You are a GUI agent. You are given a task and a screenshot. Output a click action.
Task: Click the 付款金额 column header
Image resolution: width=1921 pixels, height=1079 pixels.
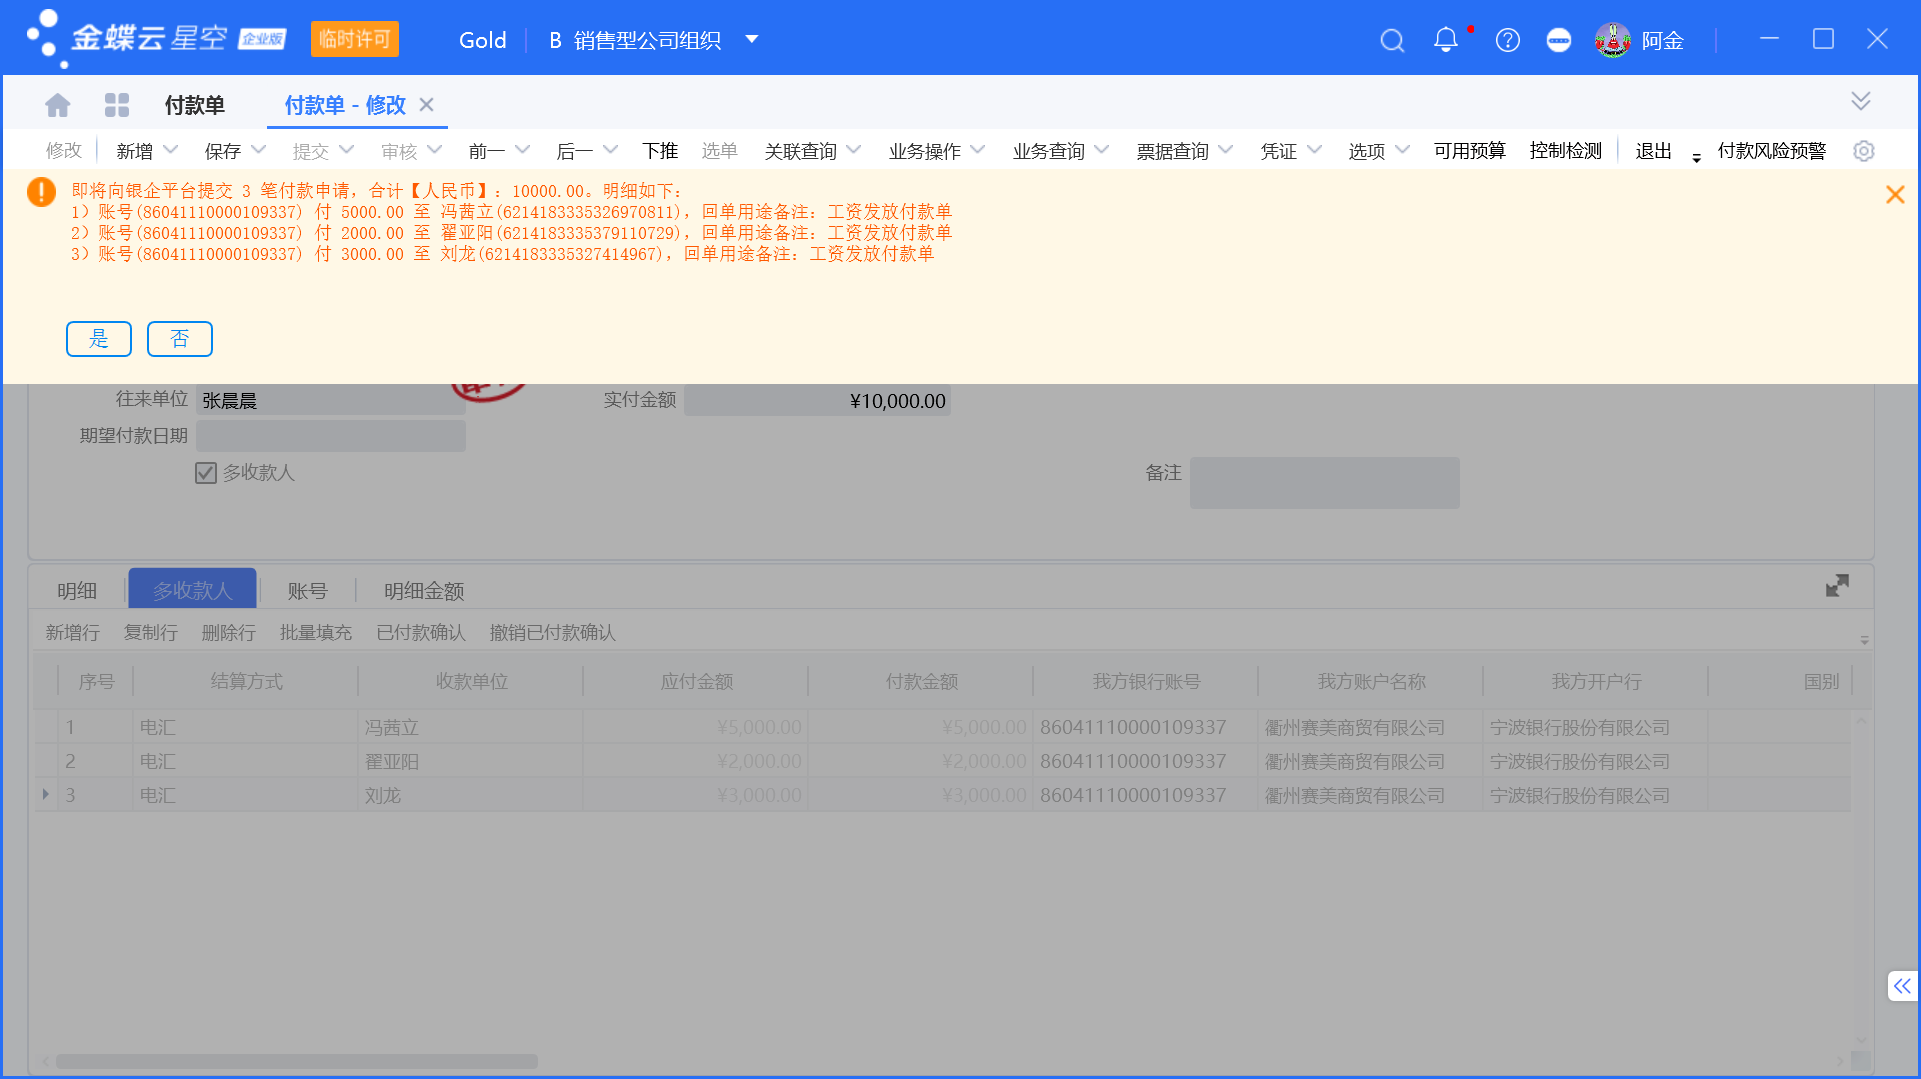click(921, 681)
